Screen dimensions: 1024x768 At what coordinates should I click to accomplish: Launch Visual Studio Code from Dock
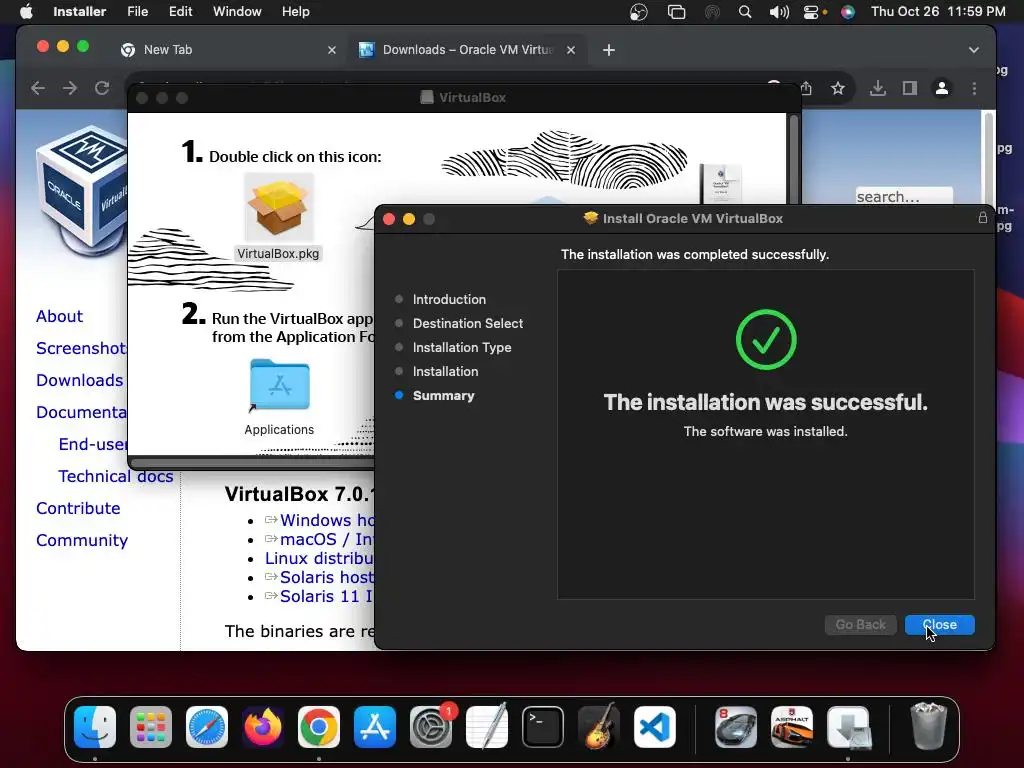click(x=655, y=727)
